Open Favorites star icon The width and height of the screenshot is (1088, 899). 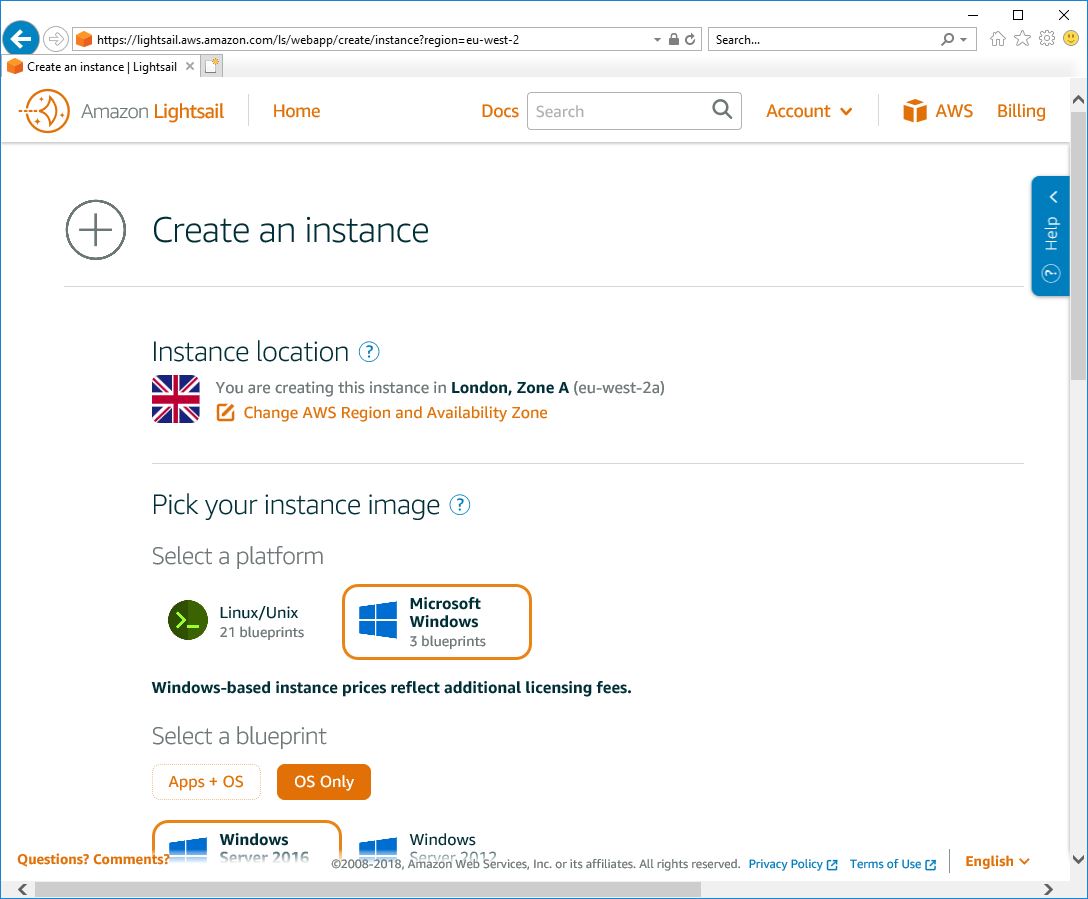(x=1022, y=39)
